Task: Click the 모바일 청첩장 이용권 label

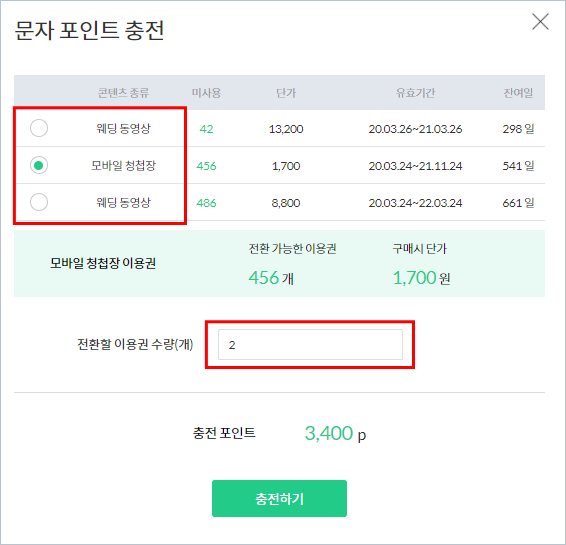Action: [103, 263]
